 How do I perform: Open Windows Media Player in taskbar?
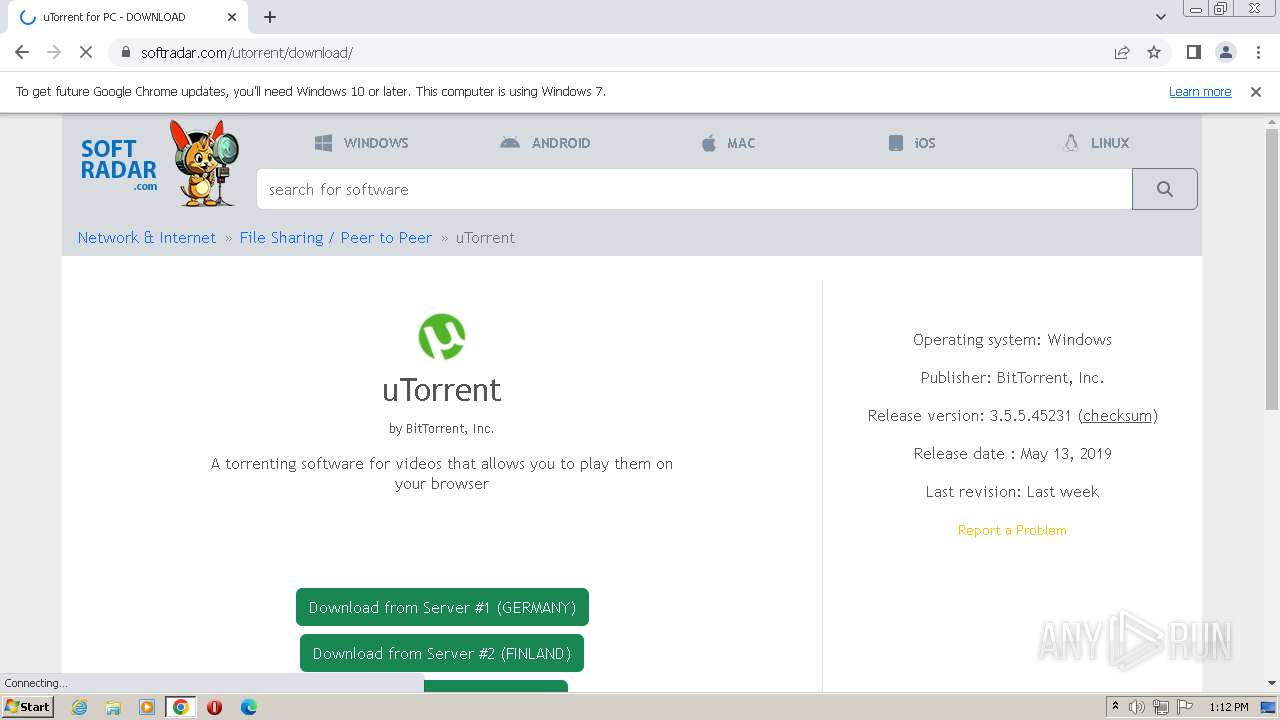tap(147, 707)
